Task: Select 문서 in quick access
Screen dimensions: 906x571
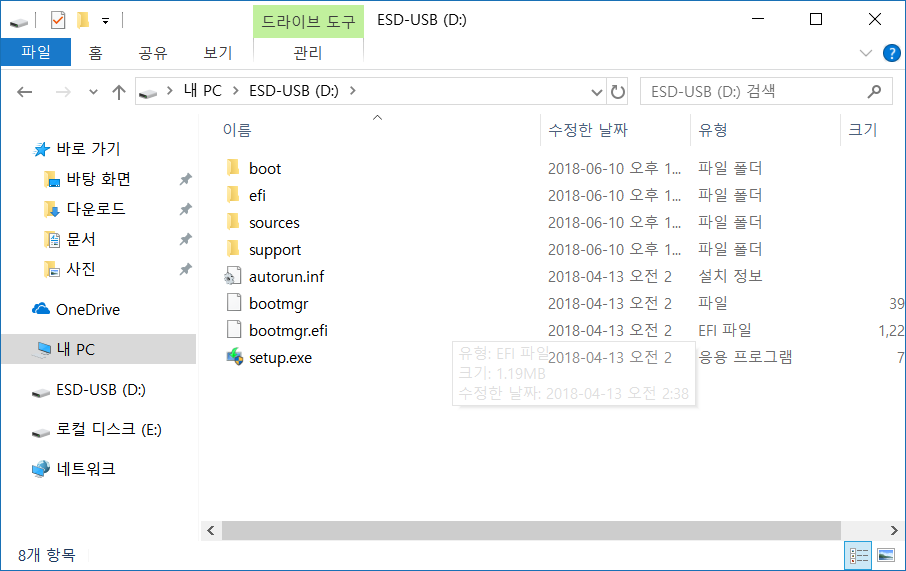Action: 81,239
